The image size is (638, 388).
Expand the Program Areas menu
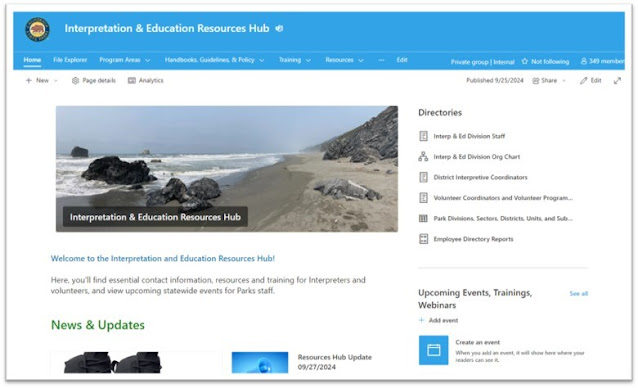tap(125, 60)
